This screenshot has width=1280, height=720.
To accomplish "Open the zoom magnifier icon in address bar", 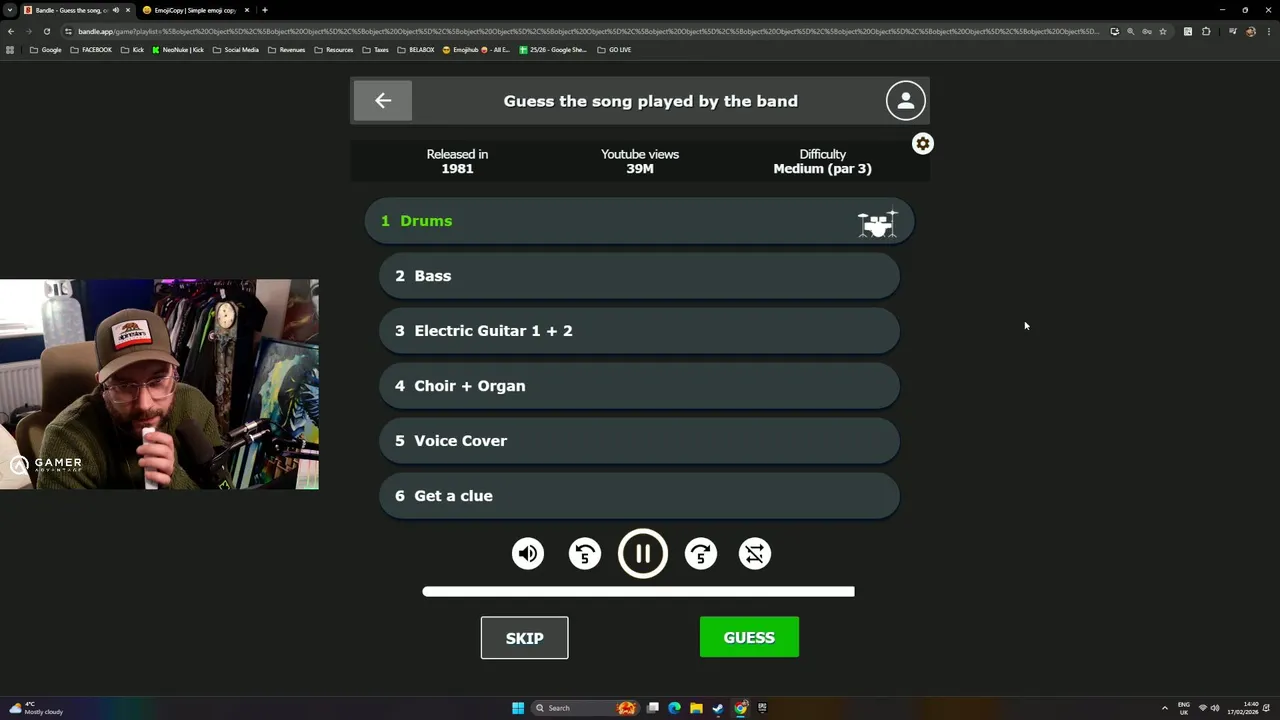I will coord(1130,31).
